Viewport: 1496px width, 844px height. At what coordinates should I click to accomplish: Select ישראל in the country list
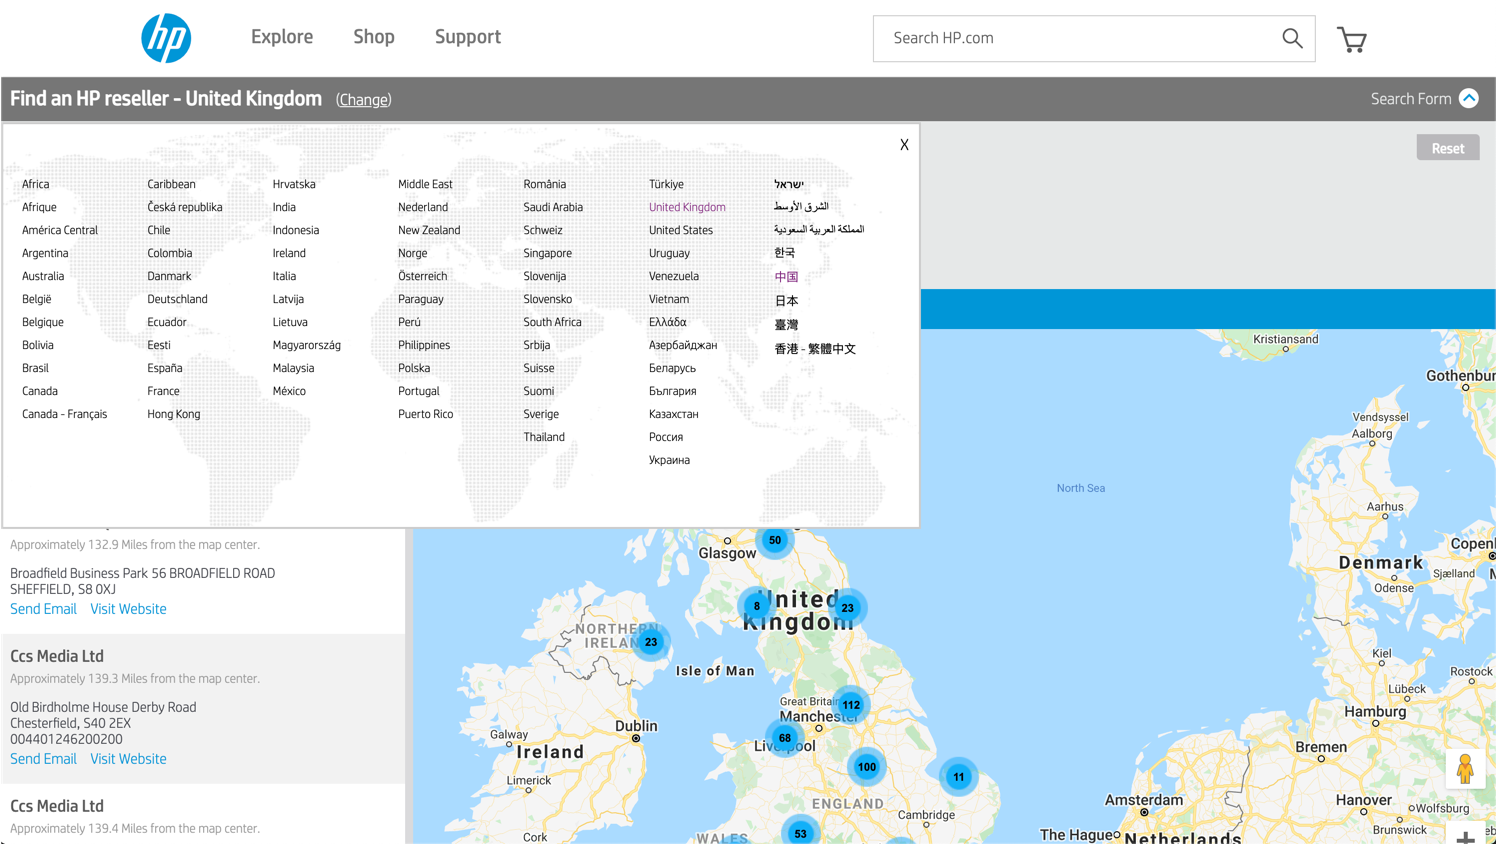click(788, 184)
